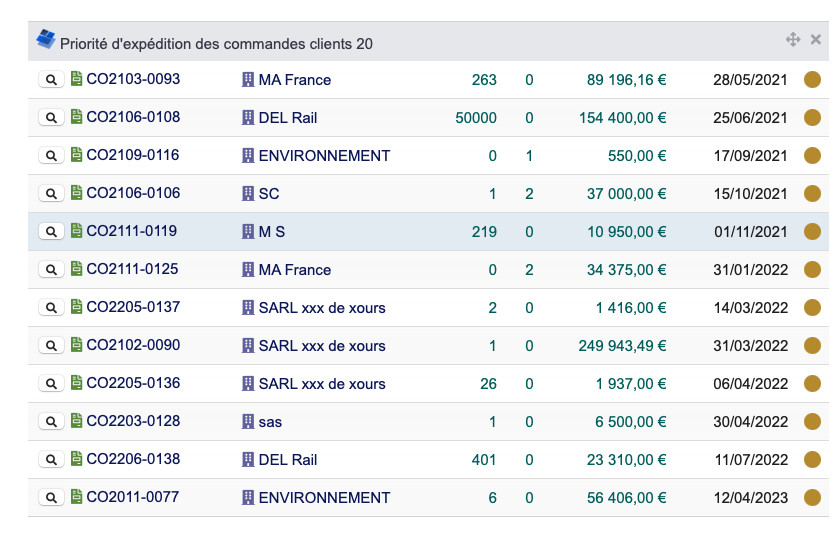Click the status dot for the 28/05/2021 order
Viewport: 840px width, 539px height.
point(812,80)
